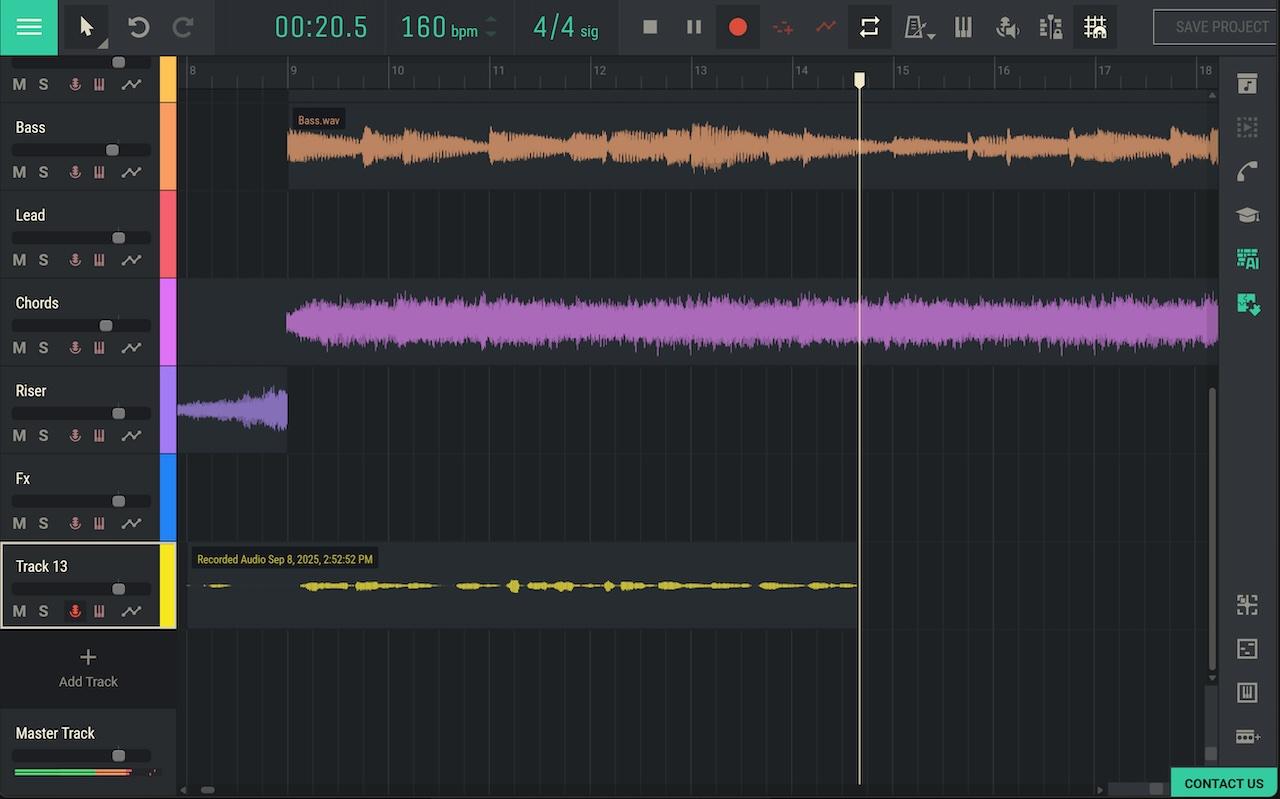The height and width of the screenshot is (799, 1280).
Task: Open the virtual piano keyboard in toolbar
Action: tap(963, 27)
